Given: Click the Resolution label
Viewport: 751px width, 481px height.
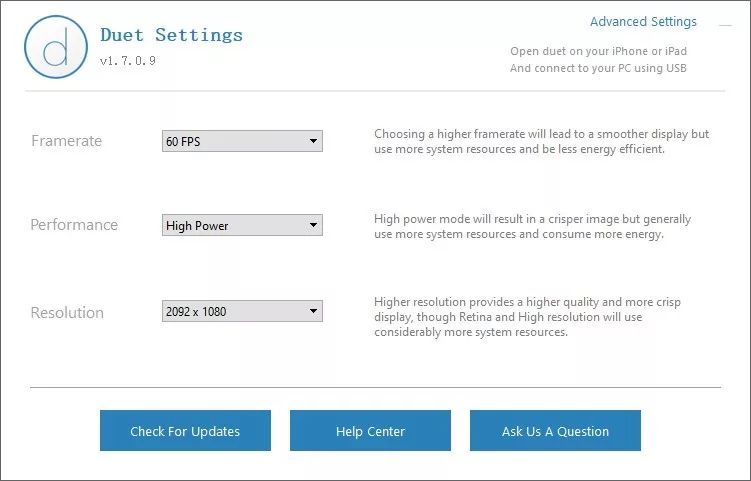Looking at the screenshot, I should 67,312.
